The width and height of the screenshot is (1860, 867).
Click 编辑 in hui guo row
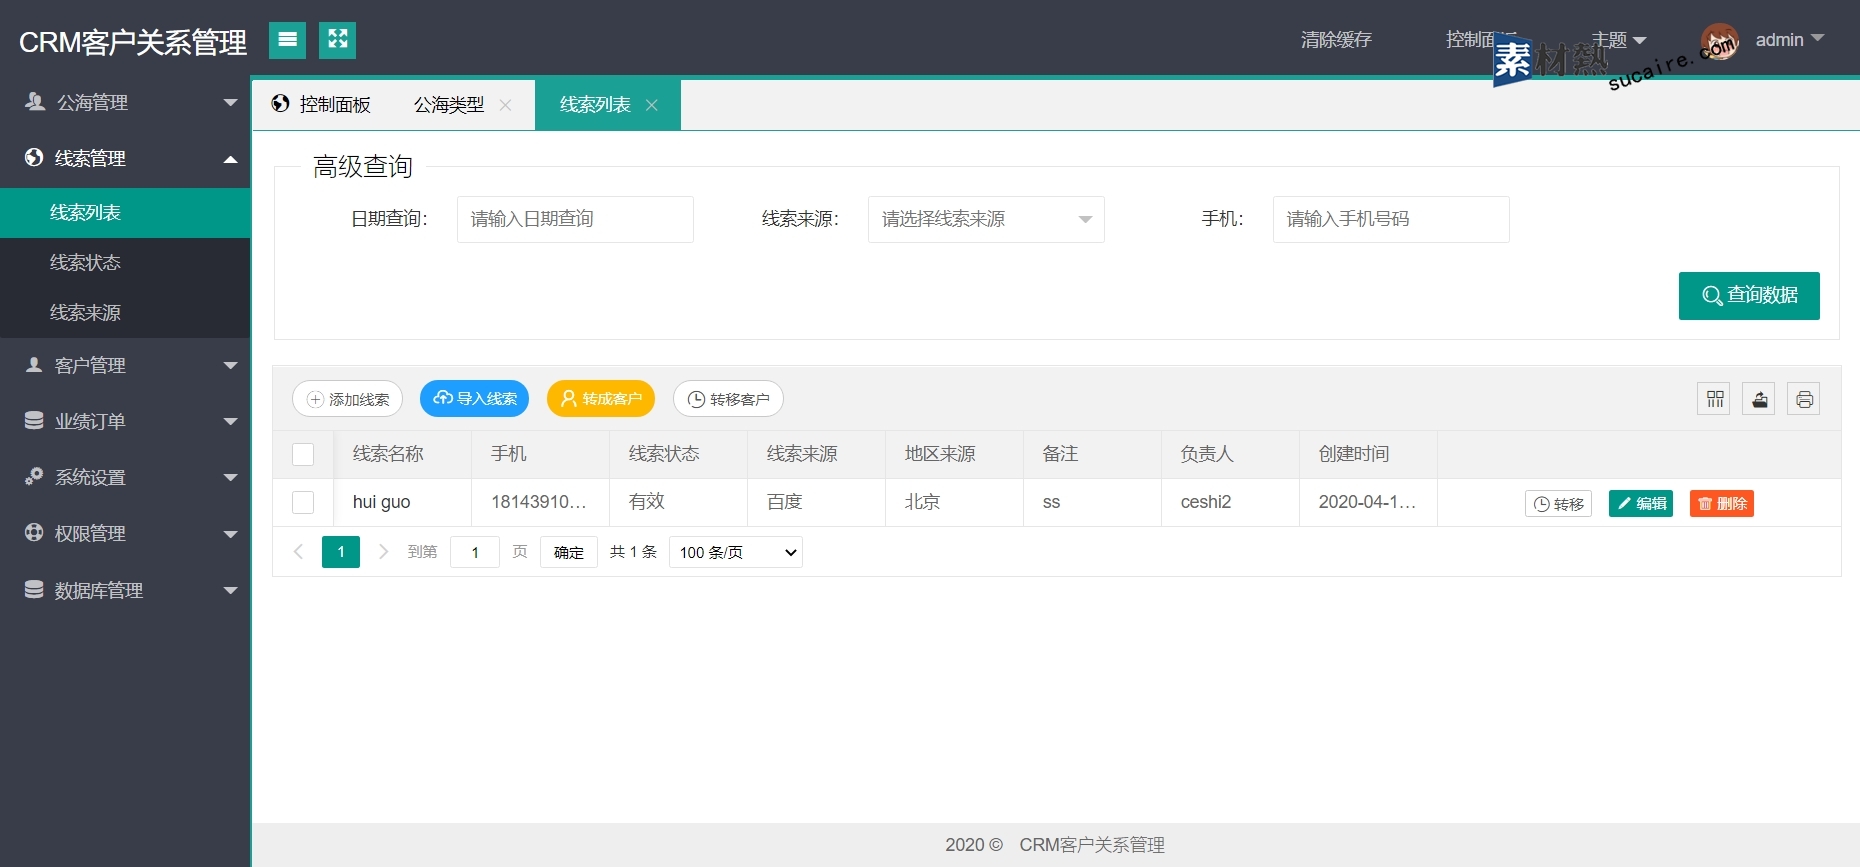pyautogui.click(x=1641, y=504)
